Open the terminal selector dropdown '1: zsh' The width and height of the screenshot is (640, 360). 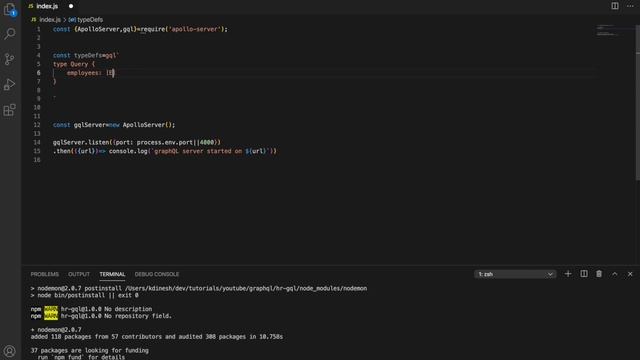pos(515,274)
